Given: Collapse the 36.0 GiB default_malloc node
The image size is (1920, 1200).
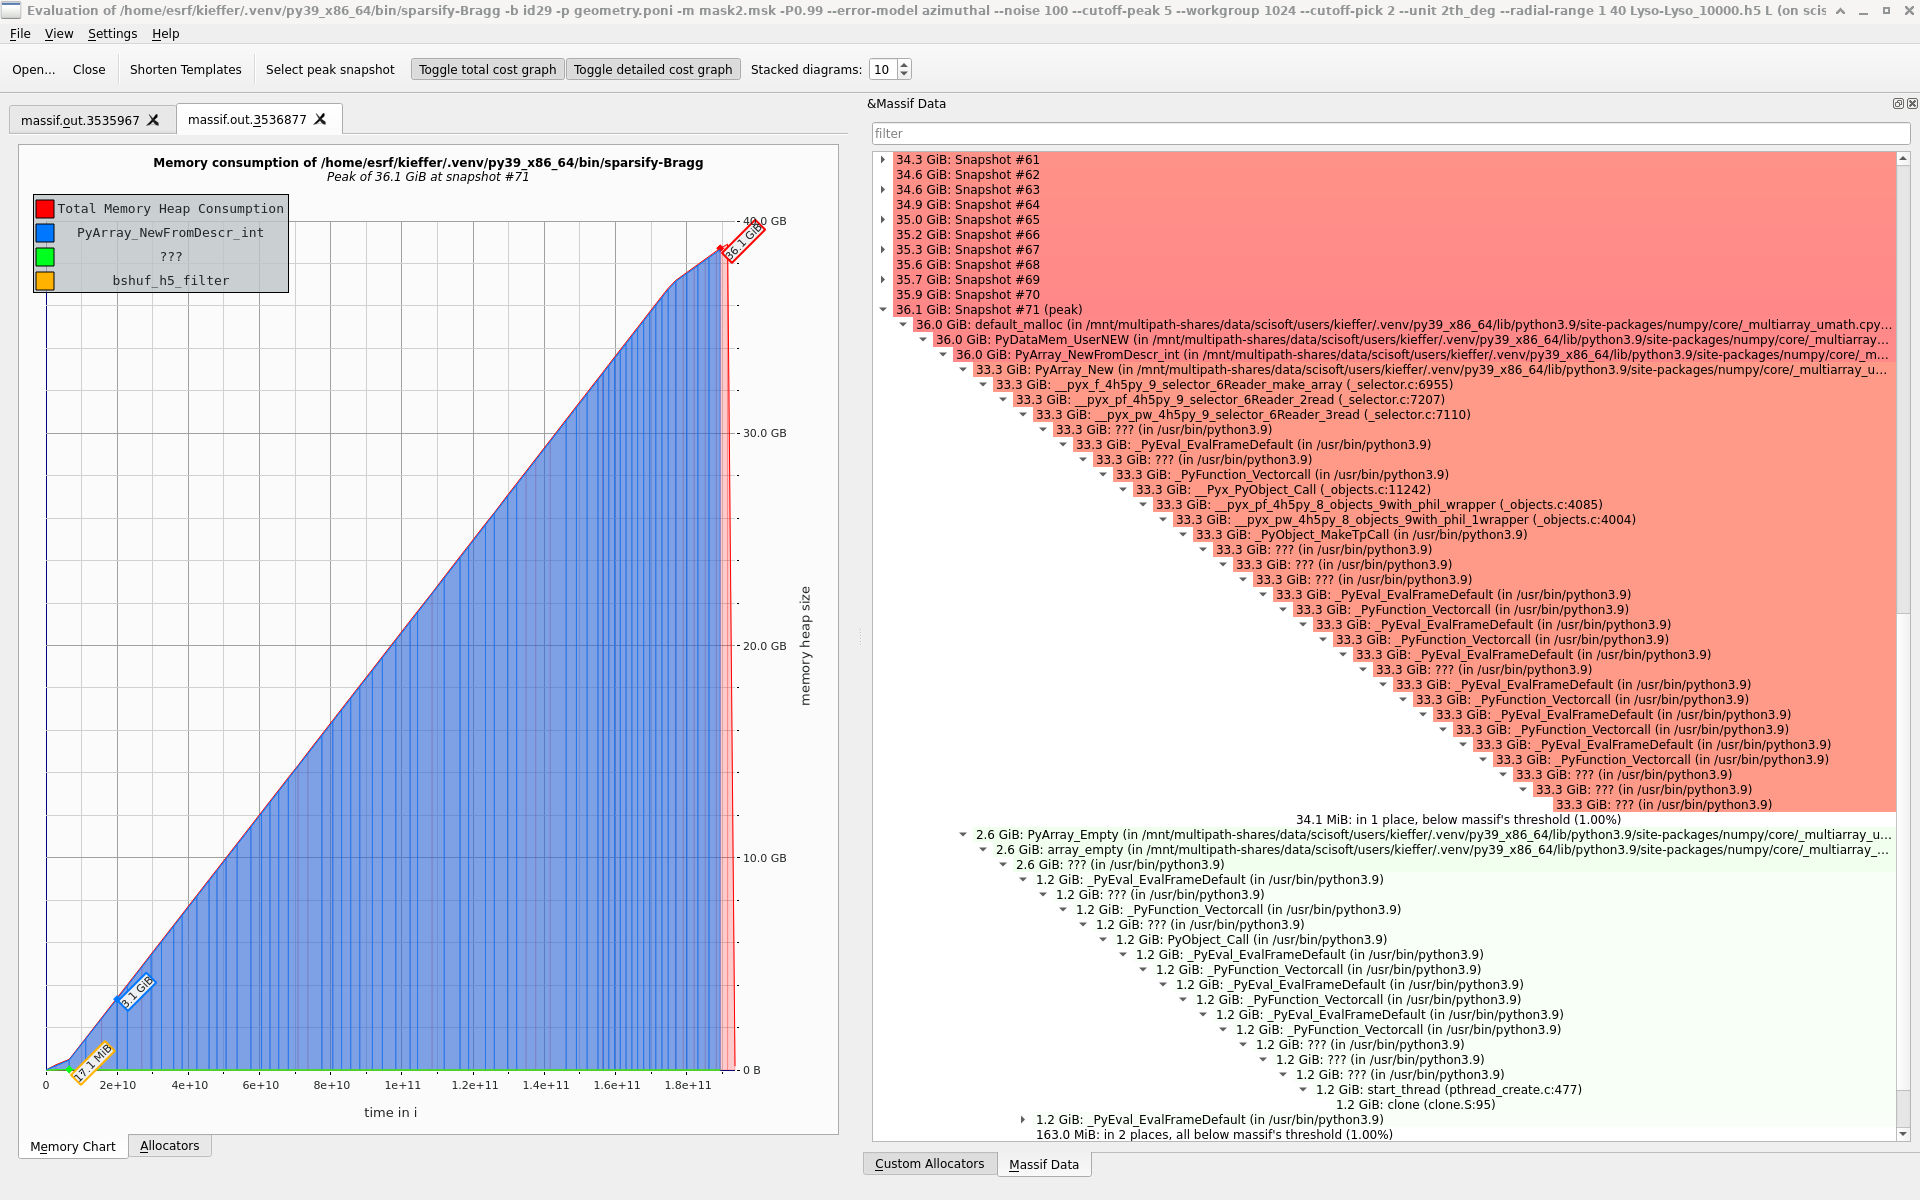Looking at the screenshot, I should [903, 325].
